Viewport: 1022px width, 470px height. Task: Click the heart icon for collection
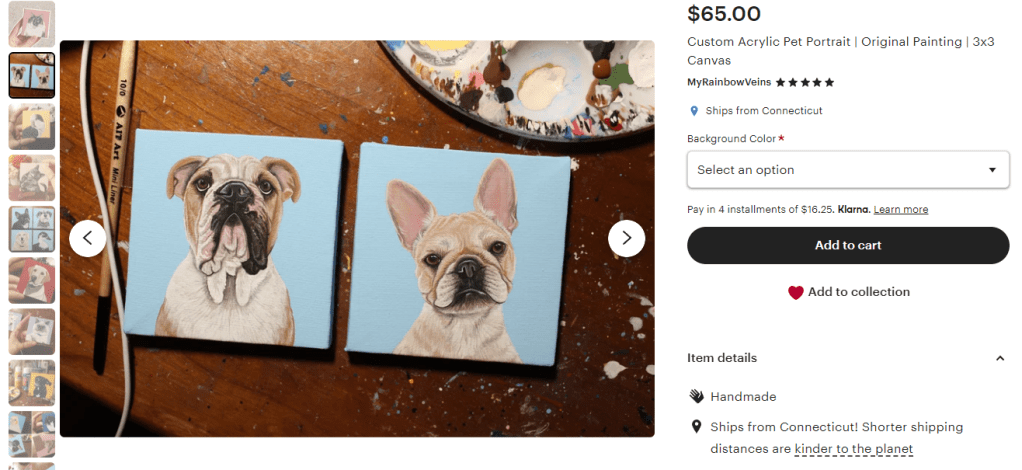coord(796,293)
